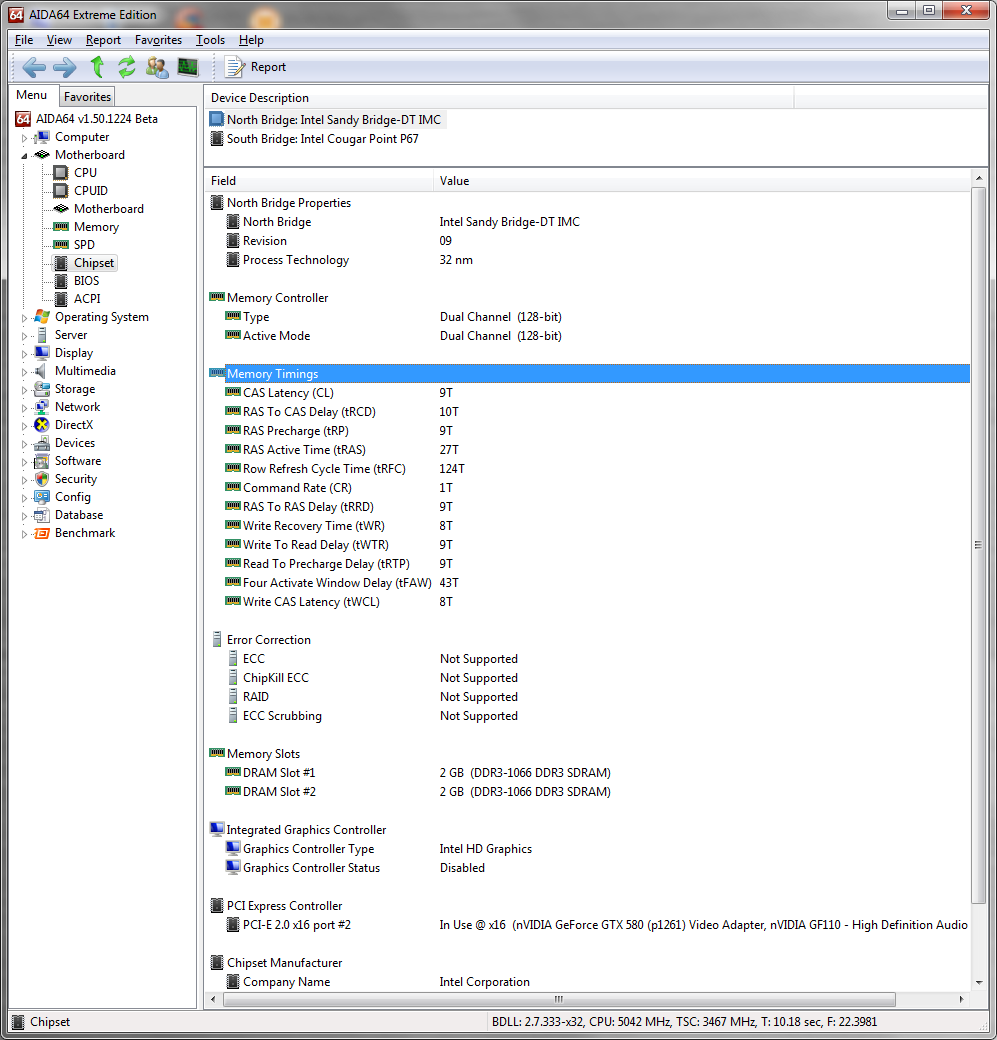Open the Report menu
Screen dimensions: 997x1040
103,40
